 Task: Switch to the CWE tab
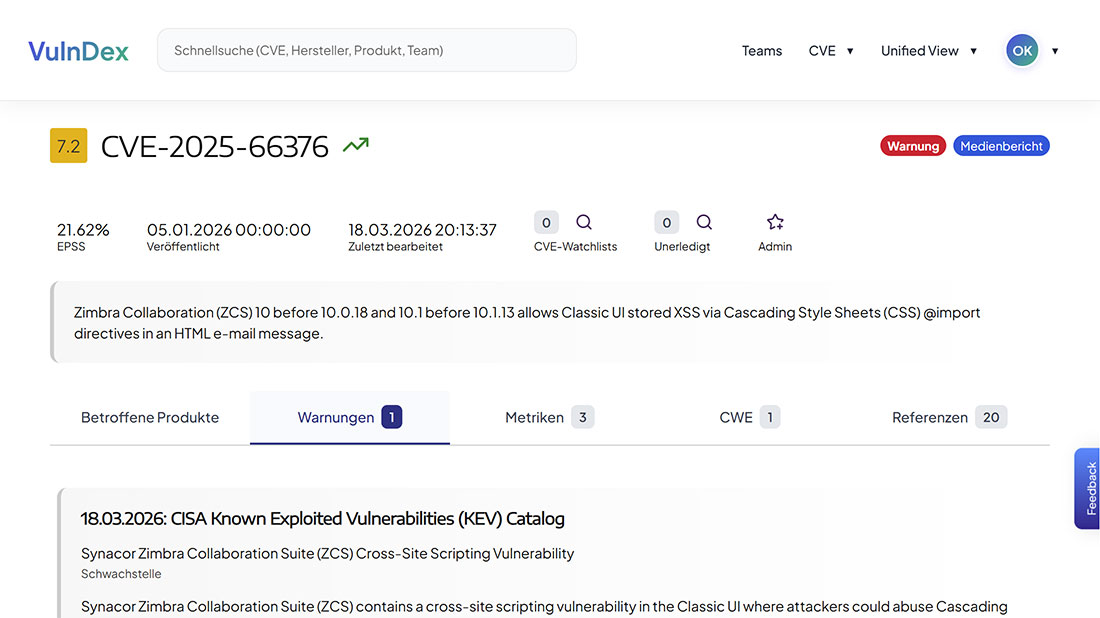click(749, 417)
